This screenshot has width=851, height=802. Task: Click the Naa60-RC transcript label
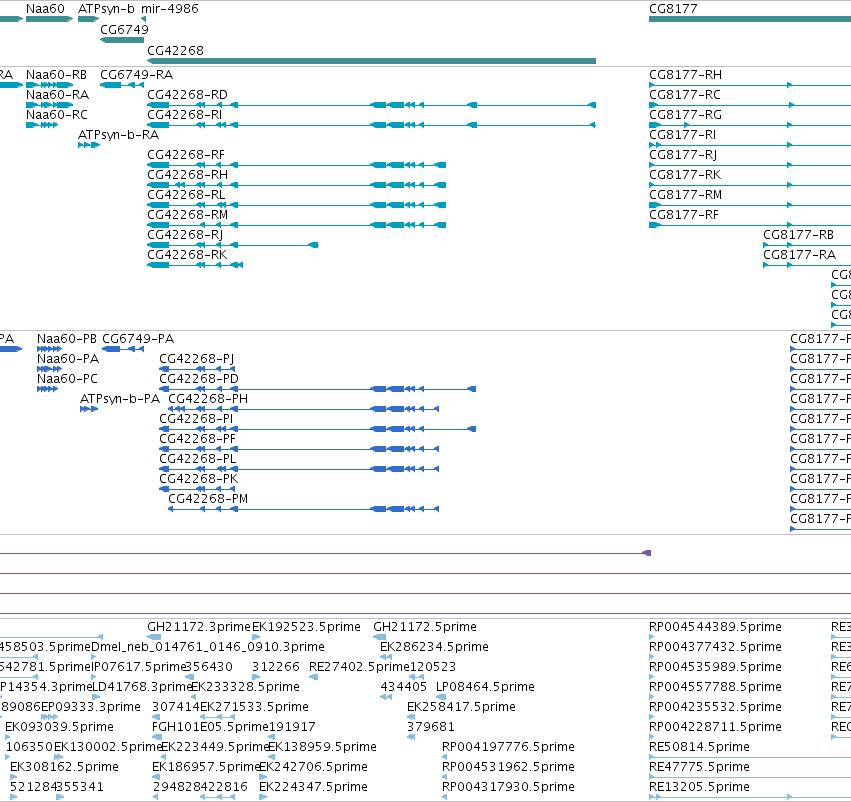pyautogui.click(x=56, y=114)
